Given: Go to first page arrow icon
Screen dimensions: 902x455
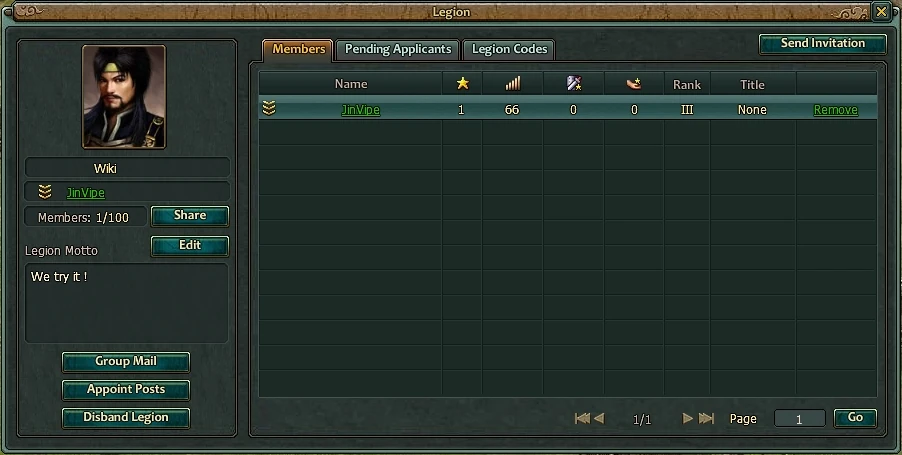Looking at the screenshot, I should coord(582,418).
